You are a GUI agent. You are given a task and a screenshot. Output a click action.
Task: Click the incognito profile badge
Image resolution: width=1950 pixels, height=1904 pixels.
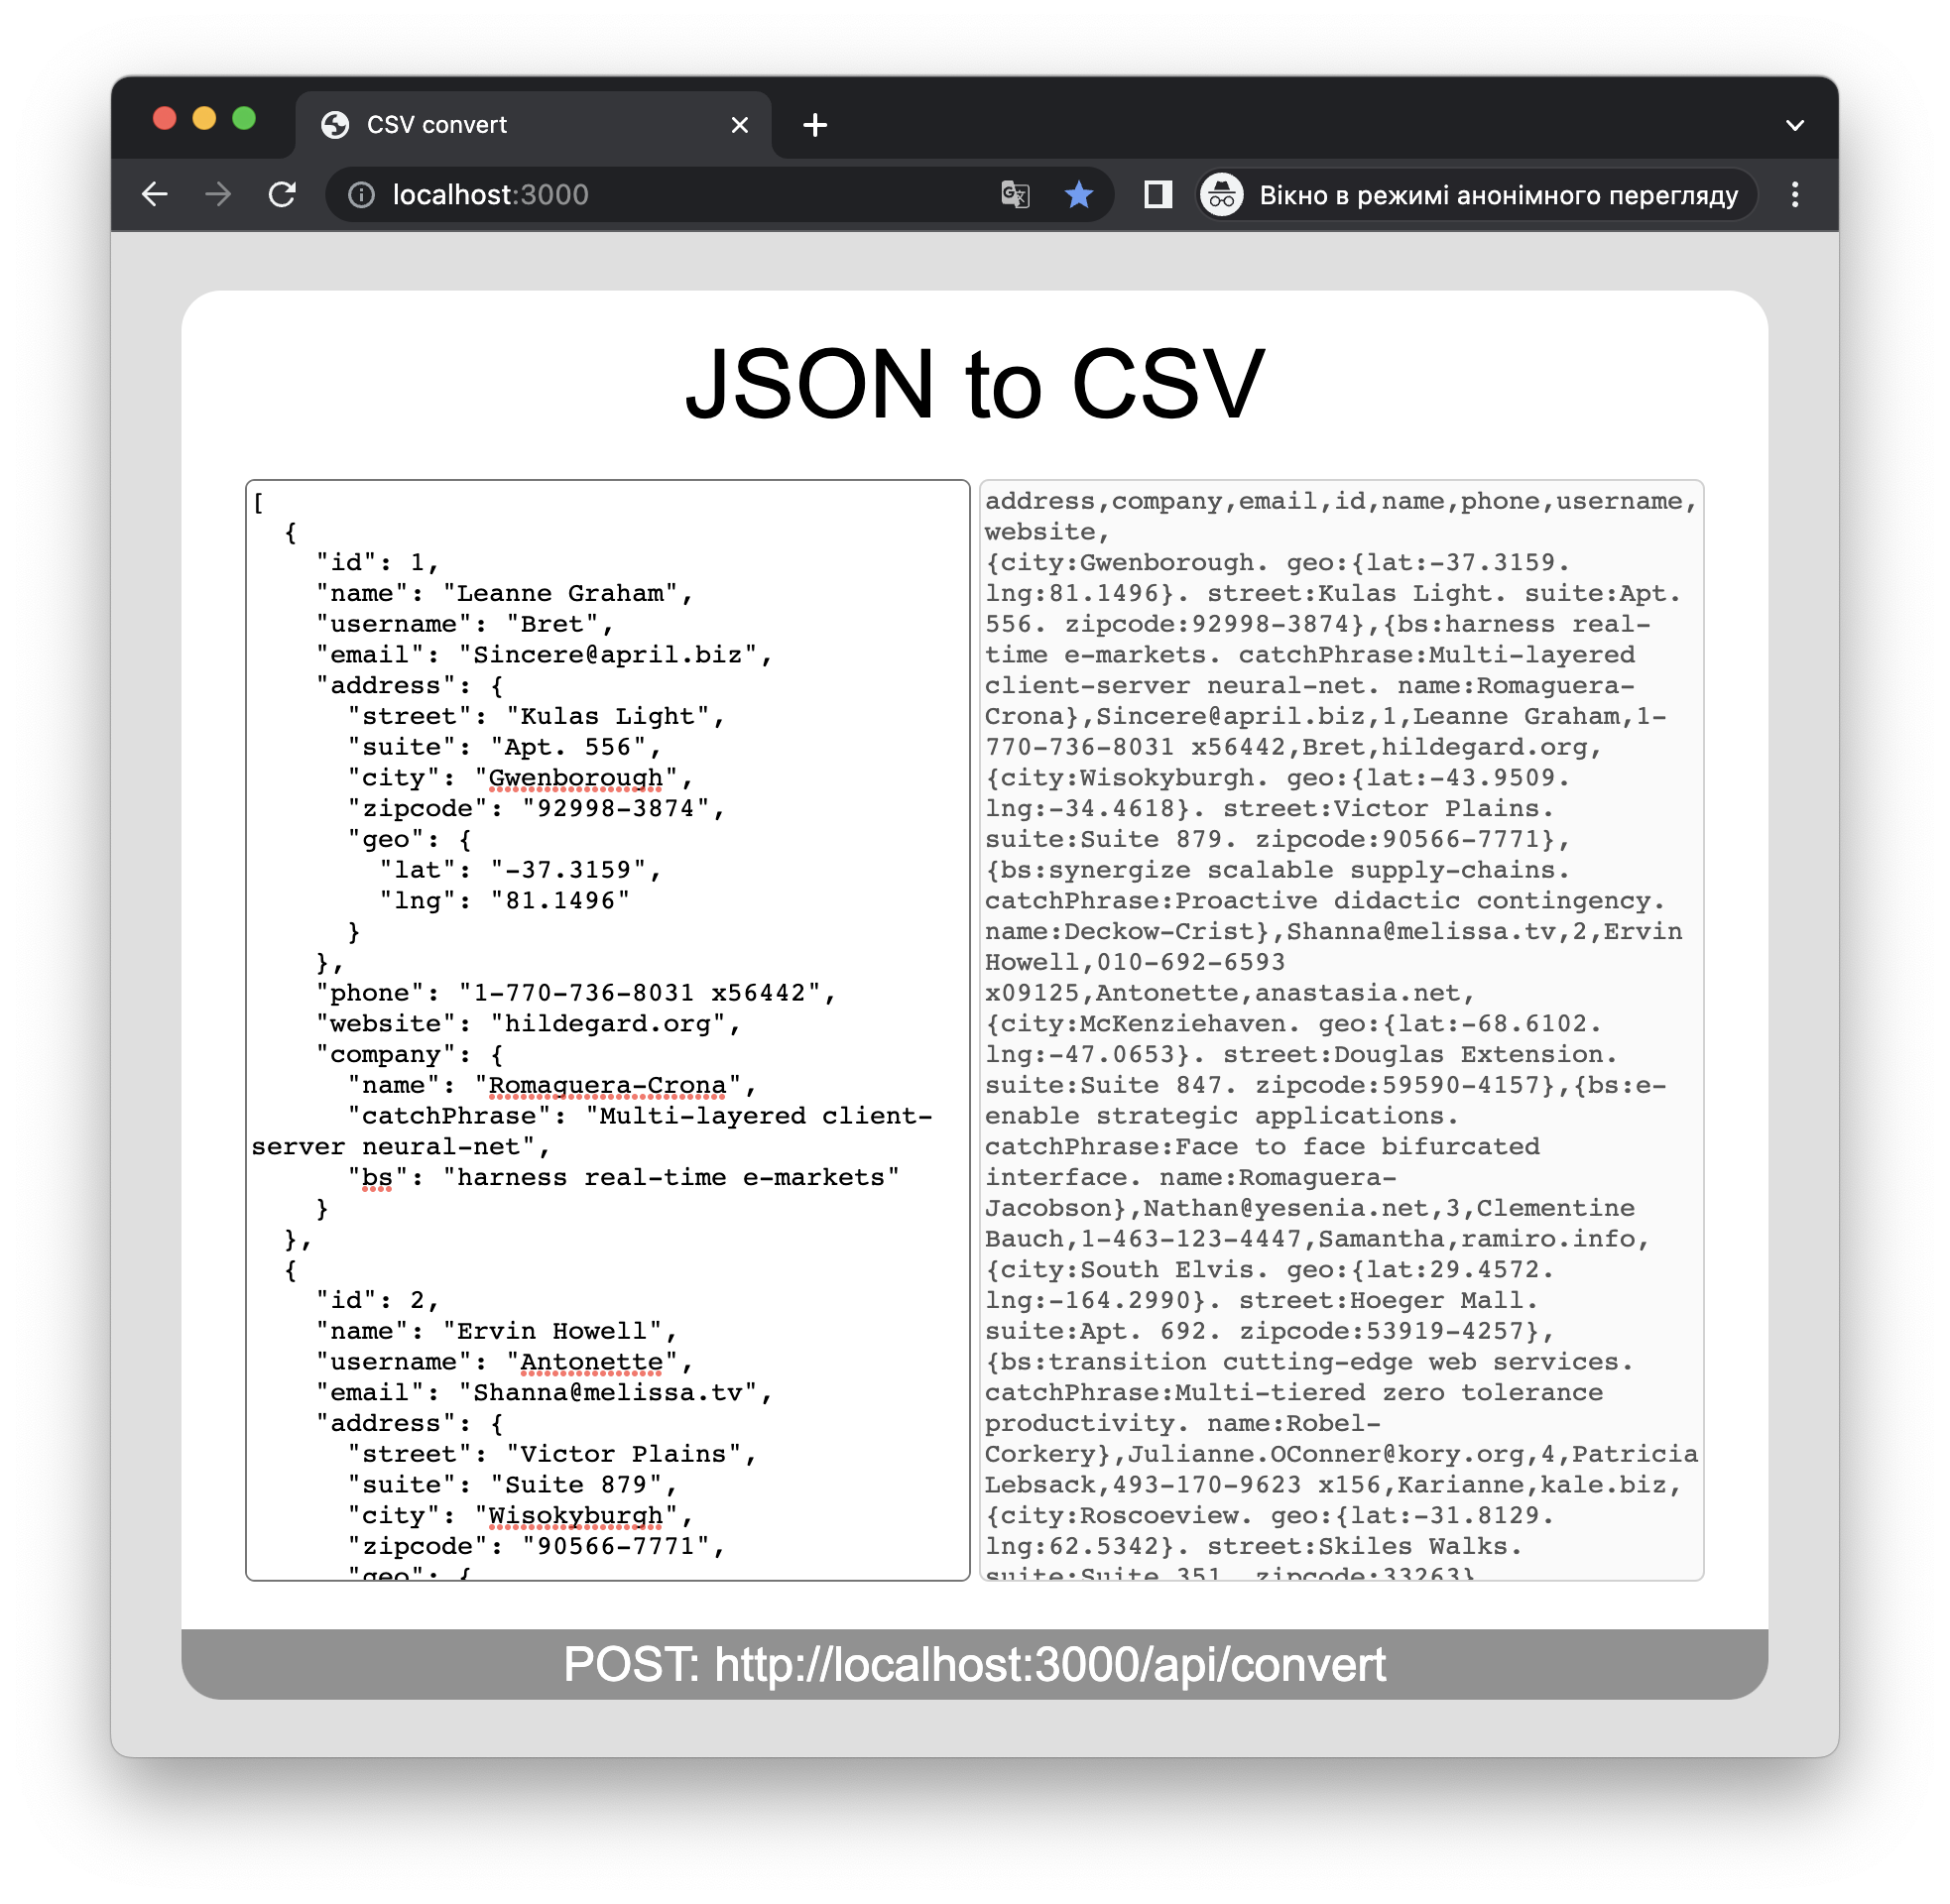[1476, 195]
